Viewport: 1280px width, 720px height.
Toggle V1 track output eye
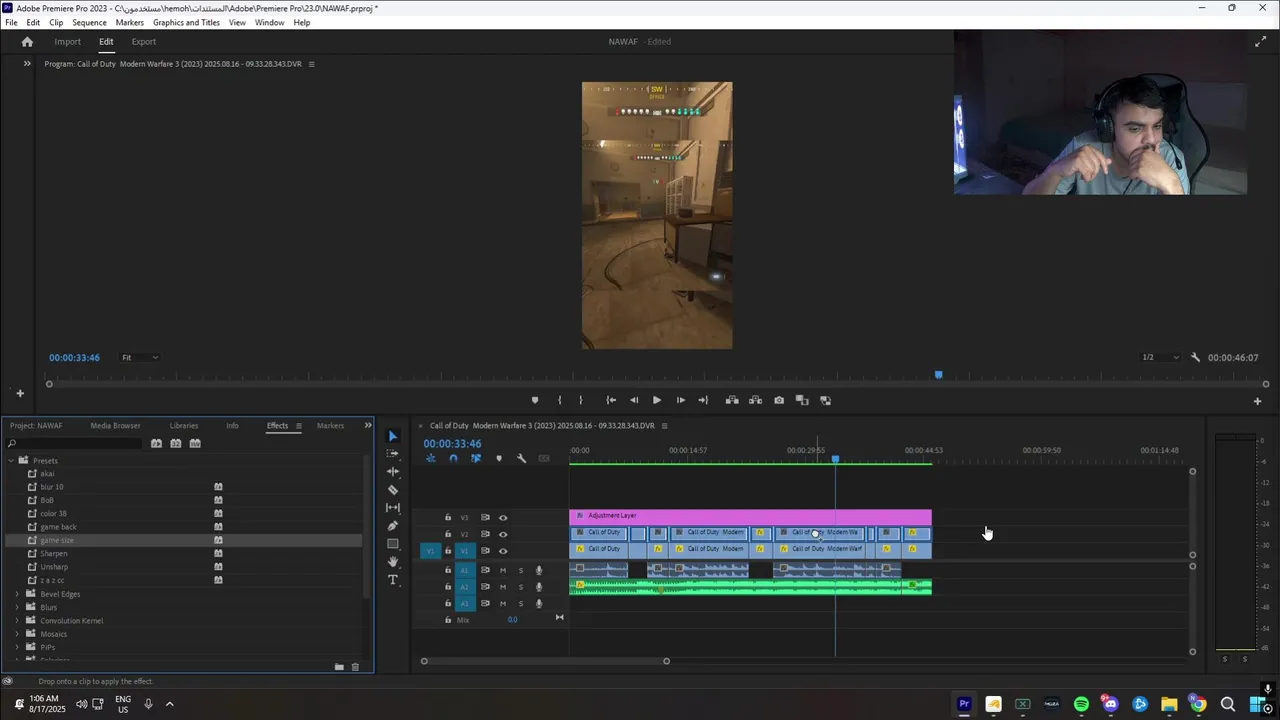(x=503, y=551)
